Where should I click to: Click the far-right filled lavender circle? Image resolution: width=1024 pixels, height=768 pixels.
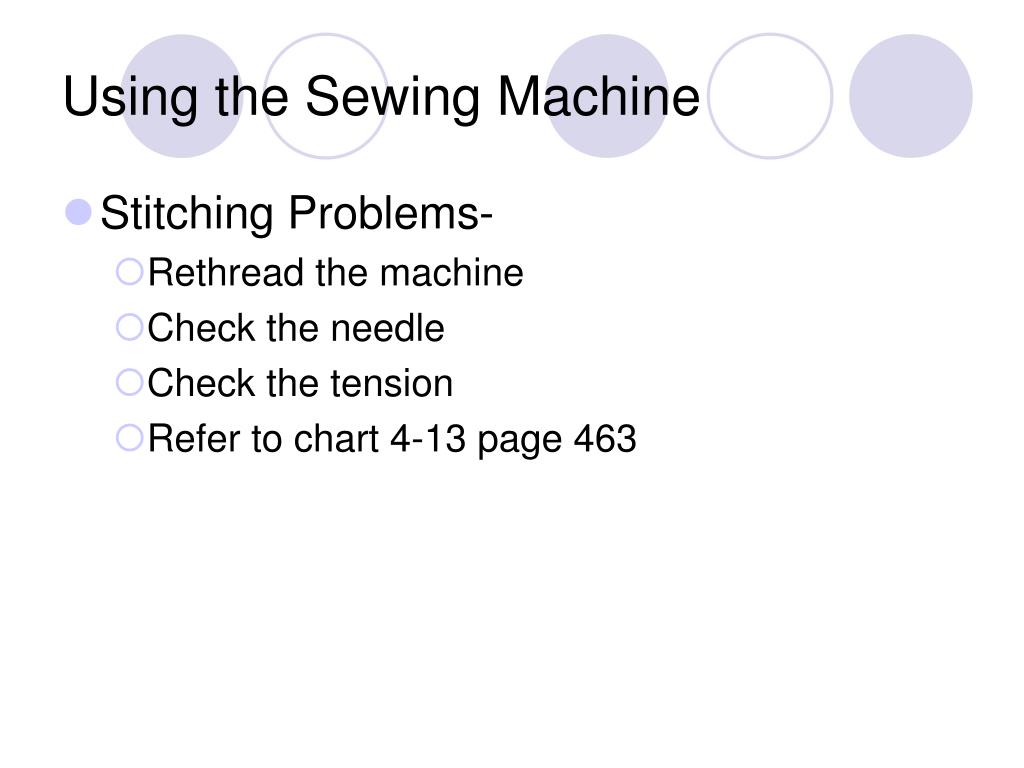pyautogui.click(x=911, y=96)
